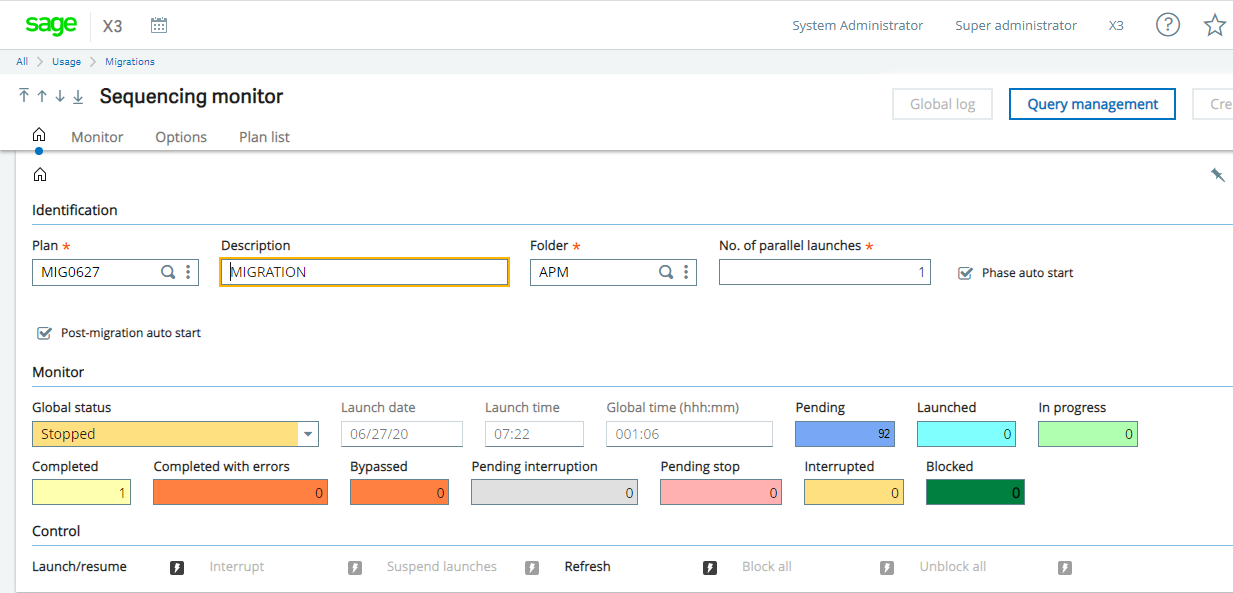The width and height of the screenshot is (1233, 593).
Task: Click the blue Pending count box
Action: click(845, 434)
